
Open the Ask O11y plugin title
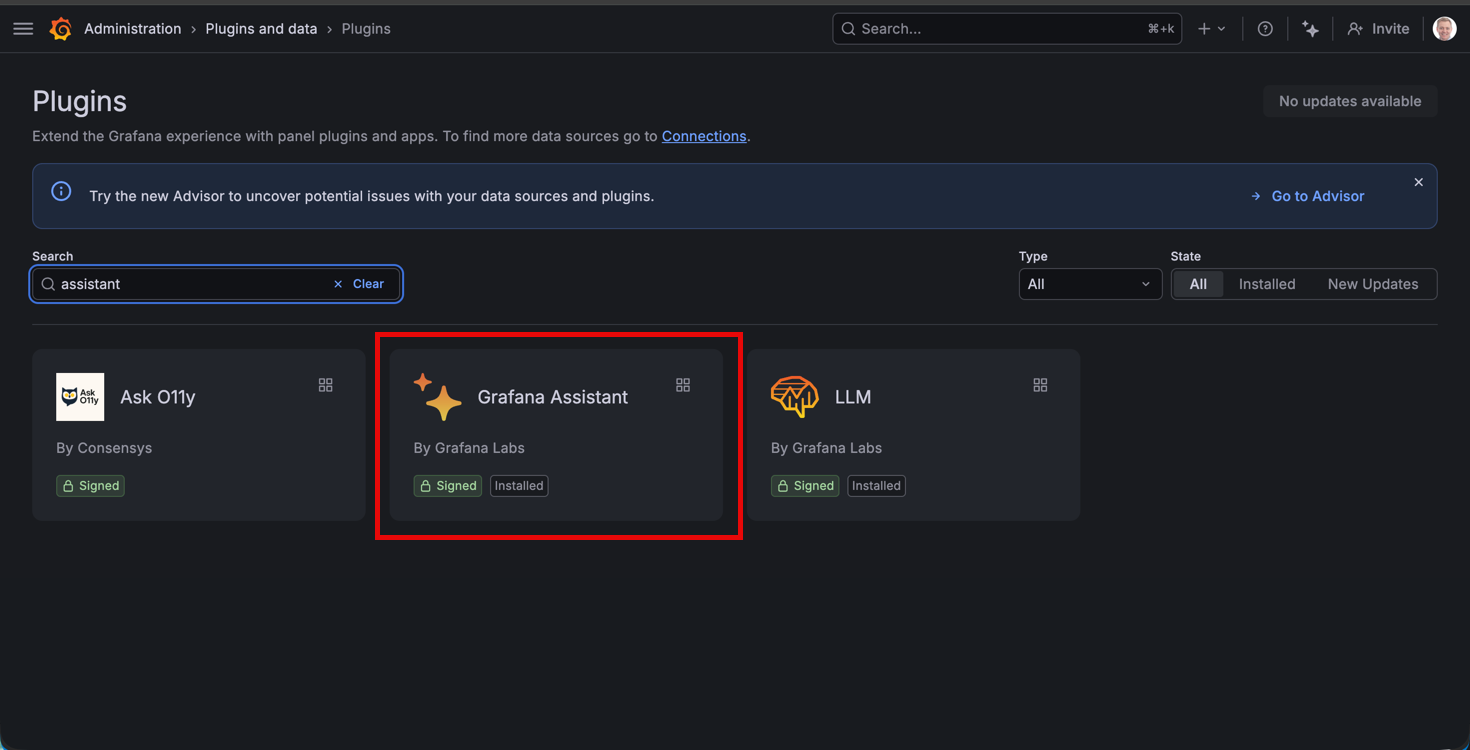(158, 397)
